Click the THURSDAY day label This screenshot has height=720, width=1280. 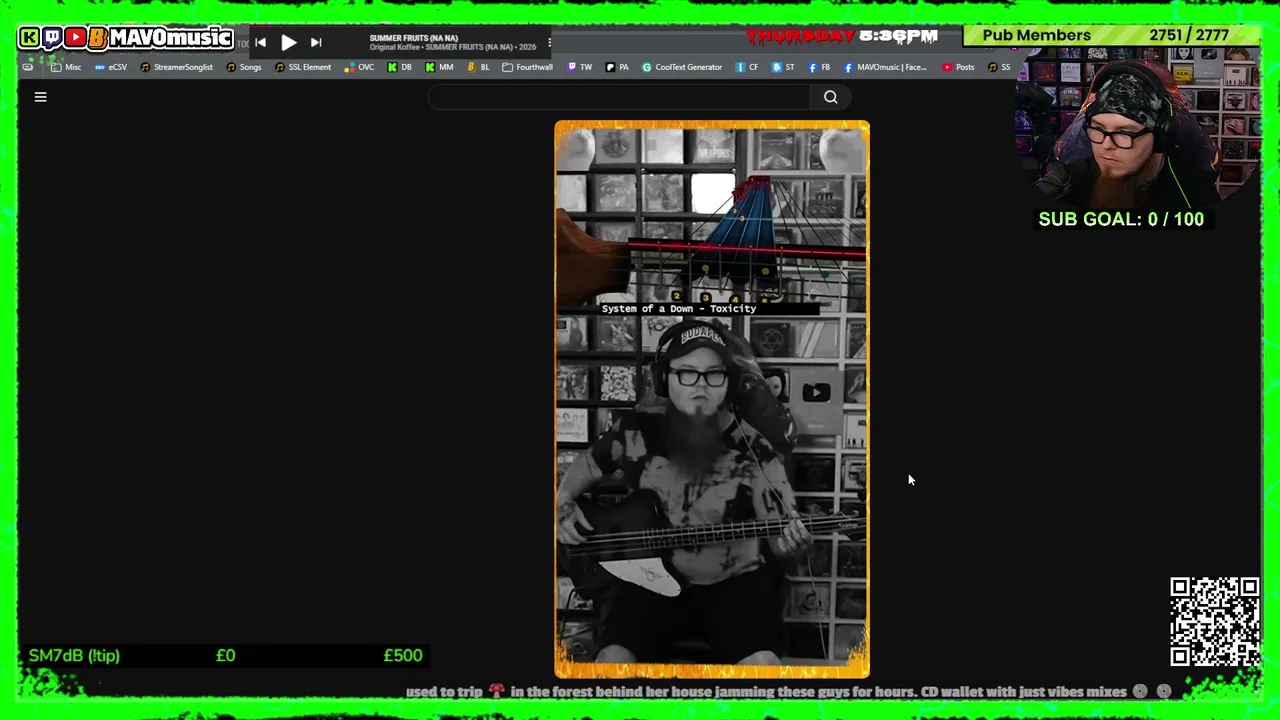click(x=799, y=36)
